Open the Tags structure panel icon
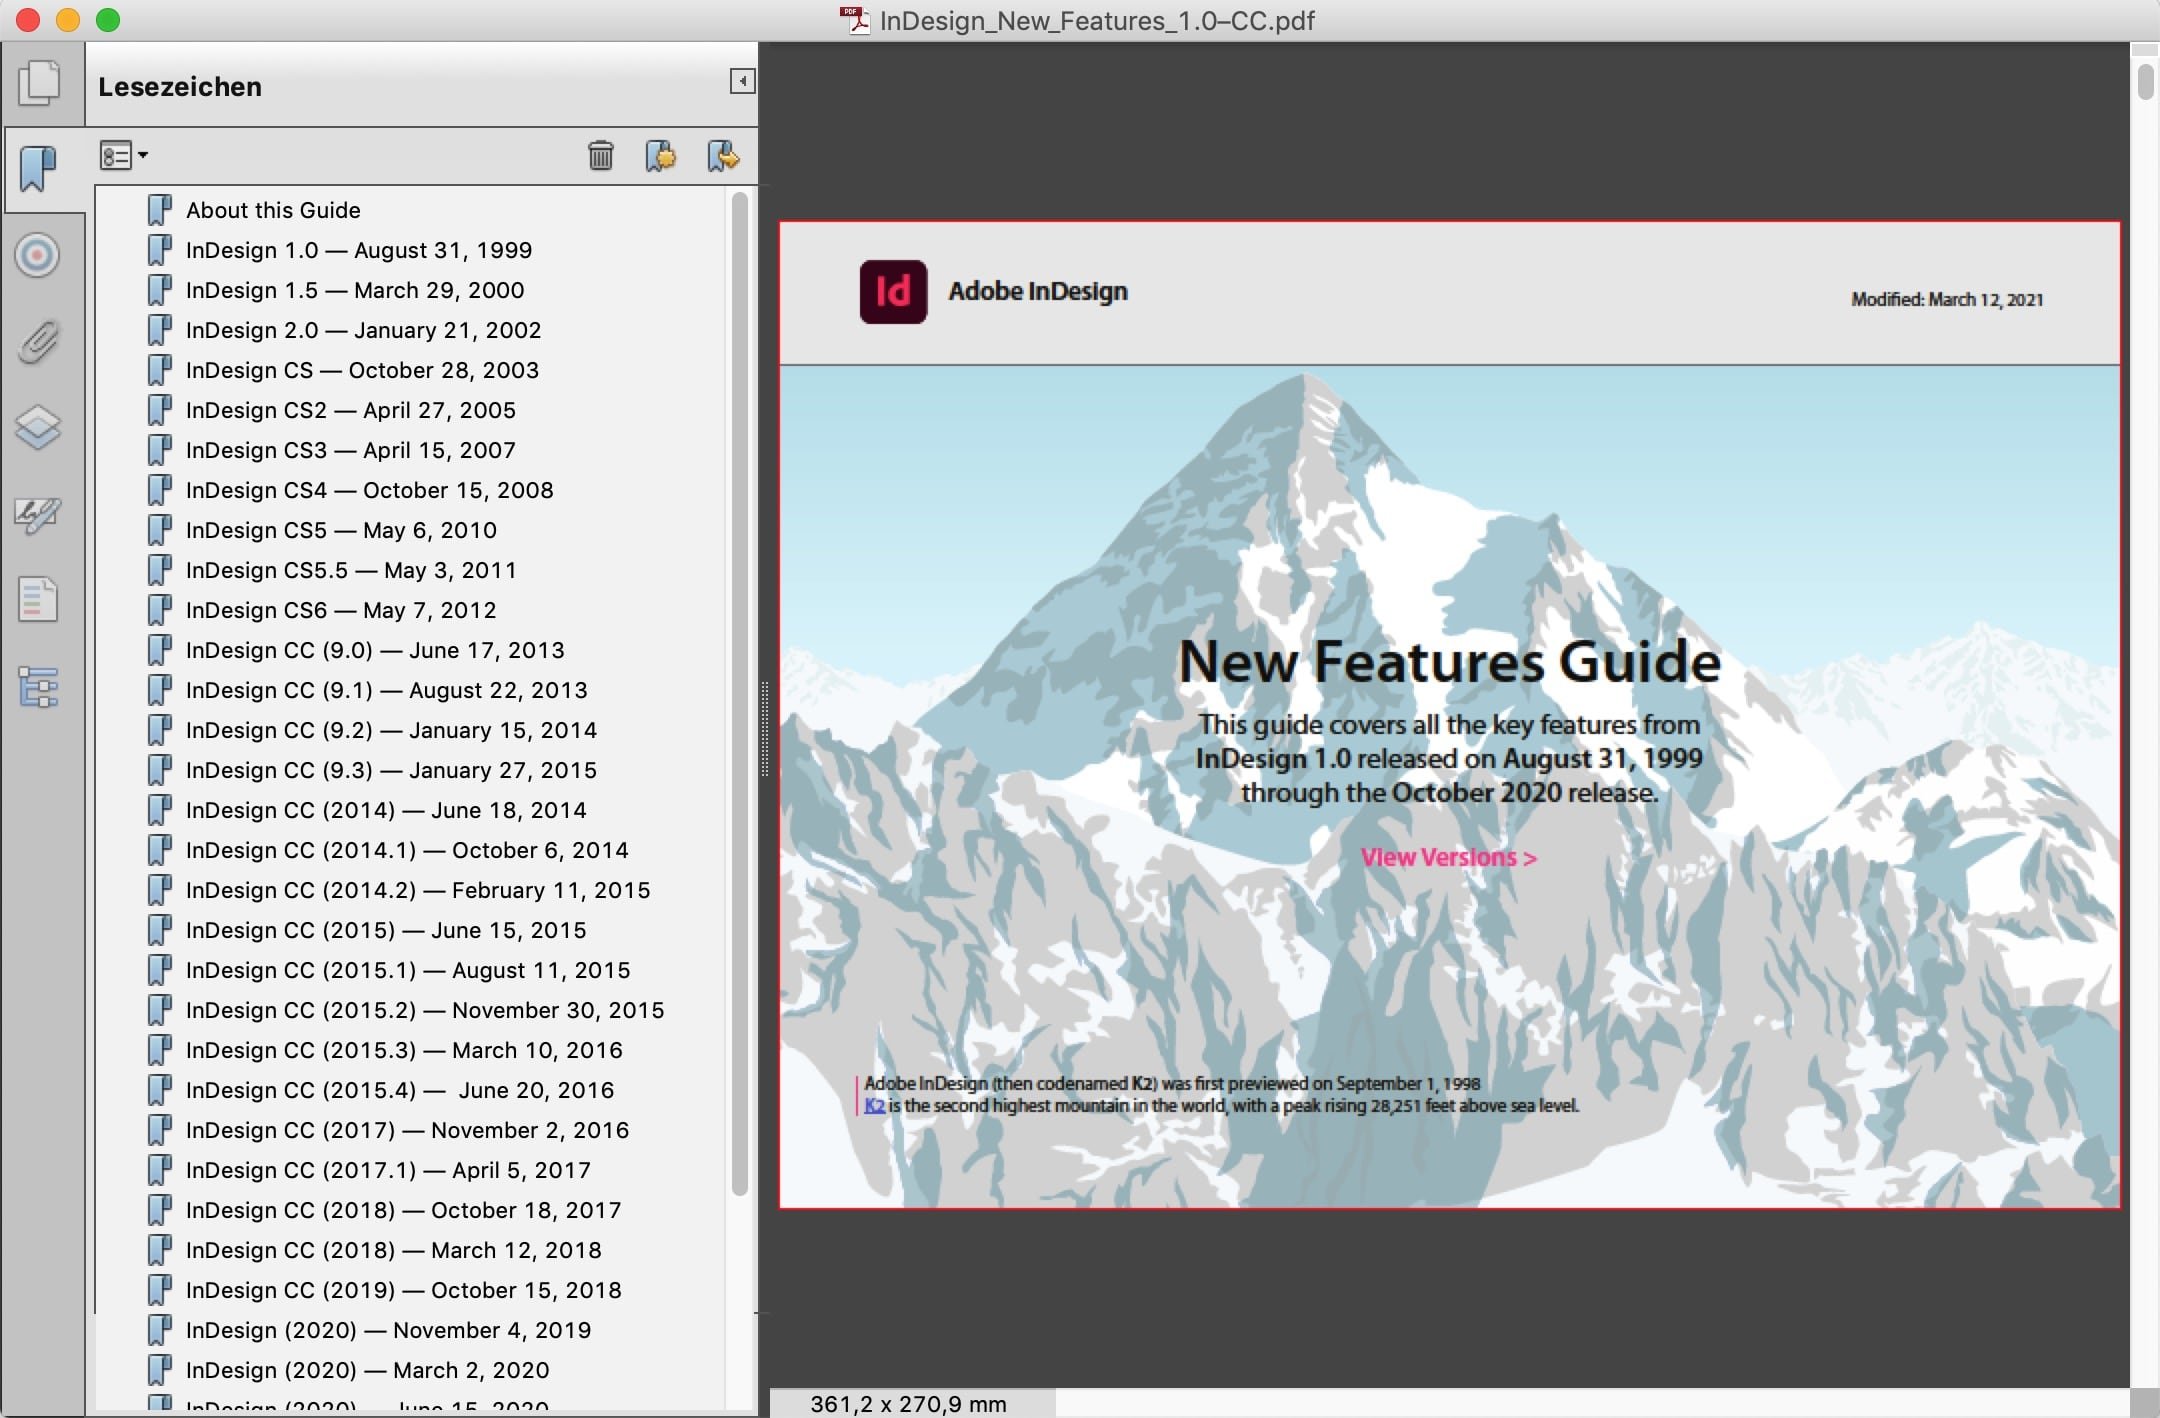 [x=38, y=687]
